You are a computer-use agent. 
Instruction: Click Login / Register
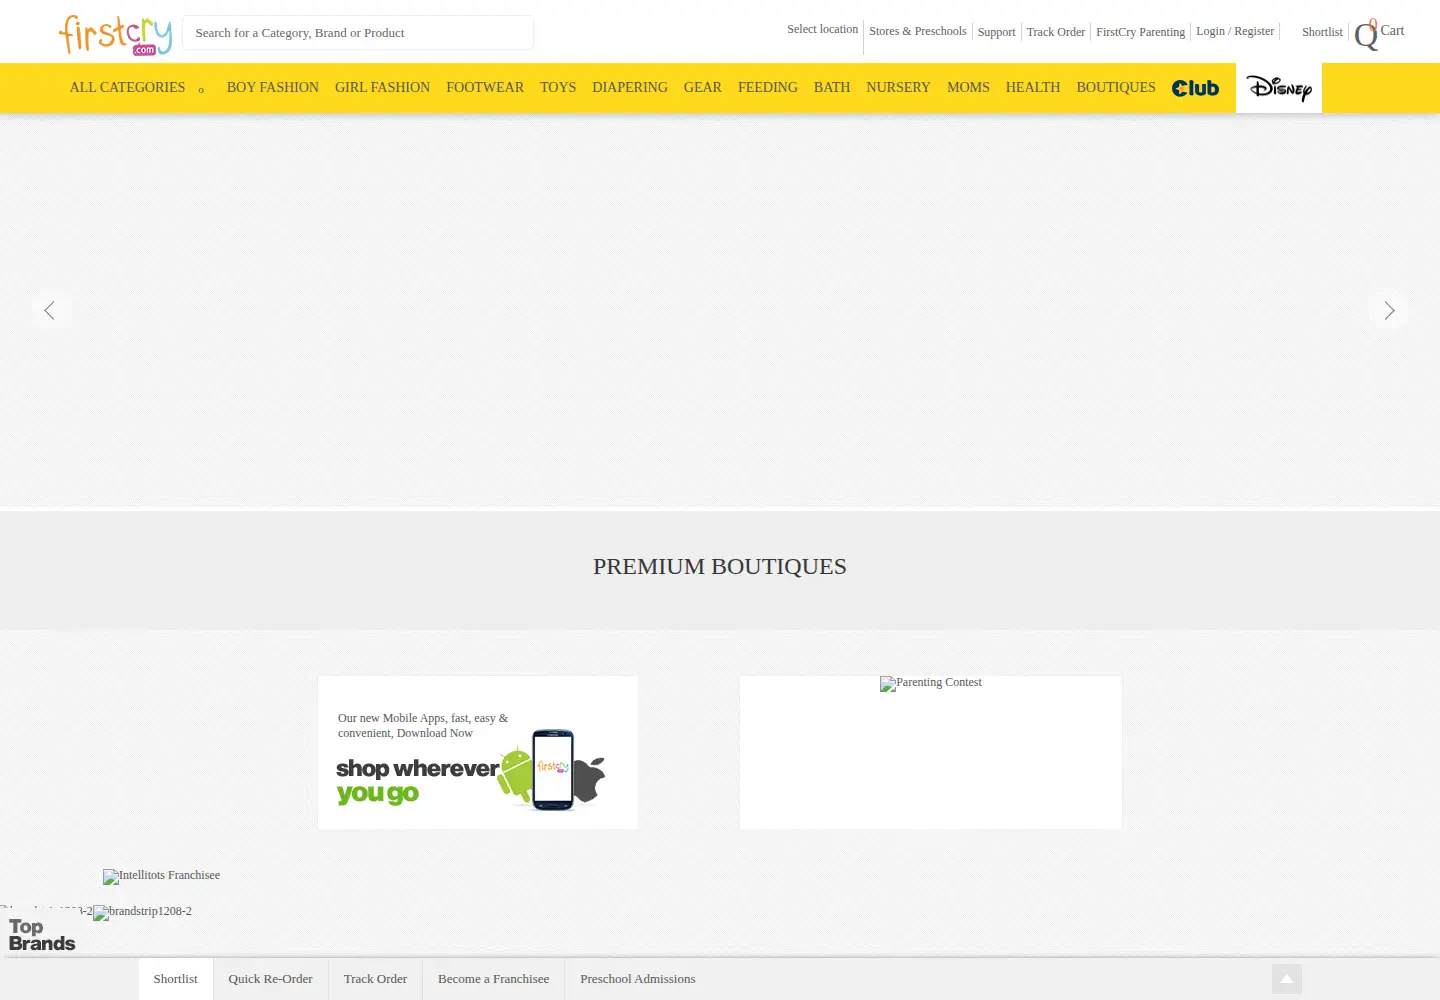pos(1235,32)
